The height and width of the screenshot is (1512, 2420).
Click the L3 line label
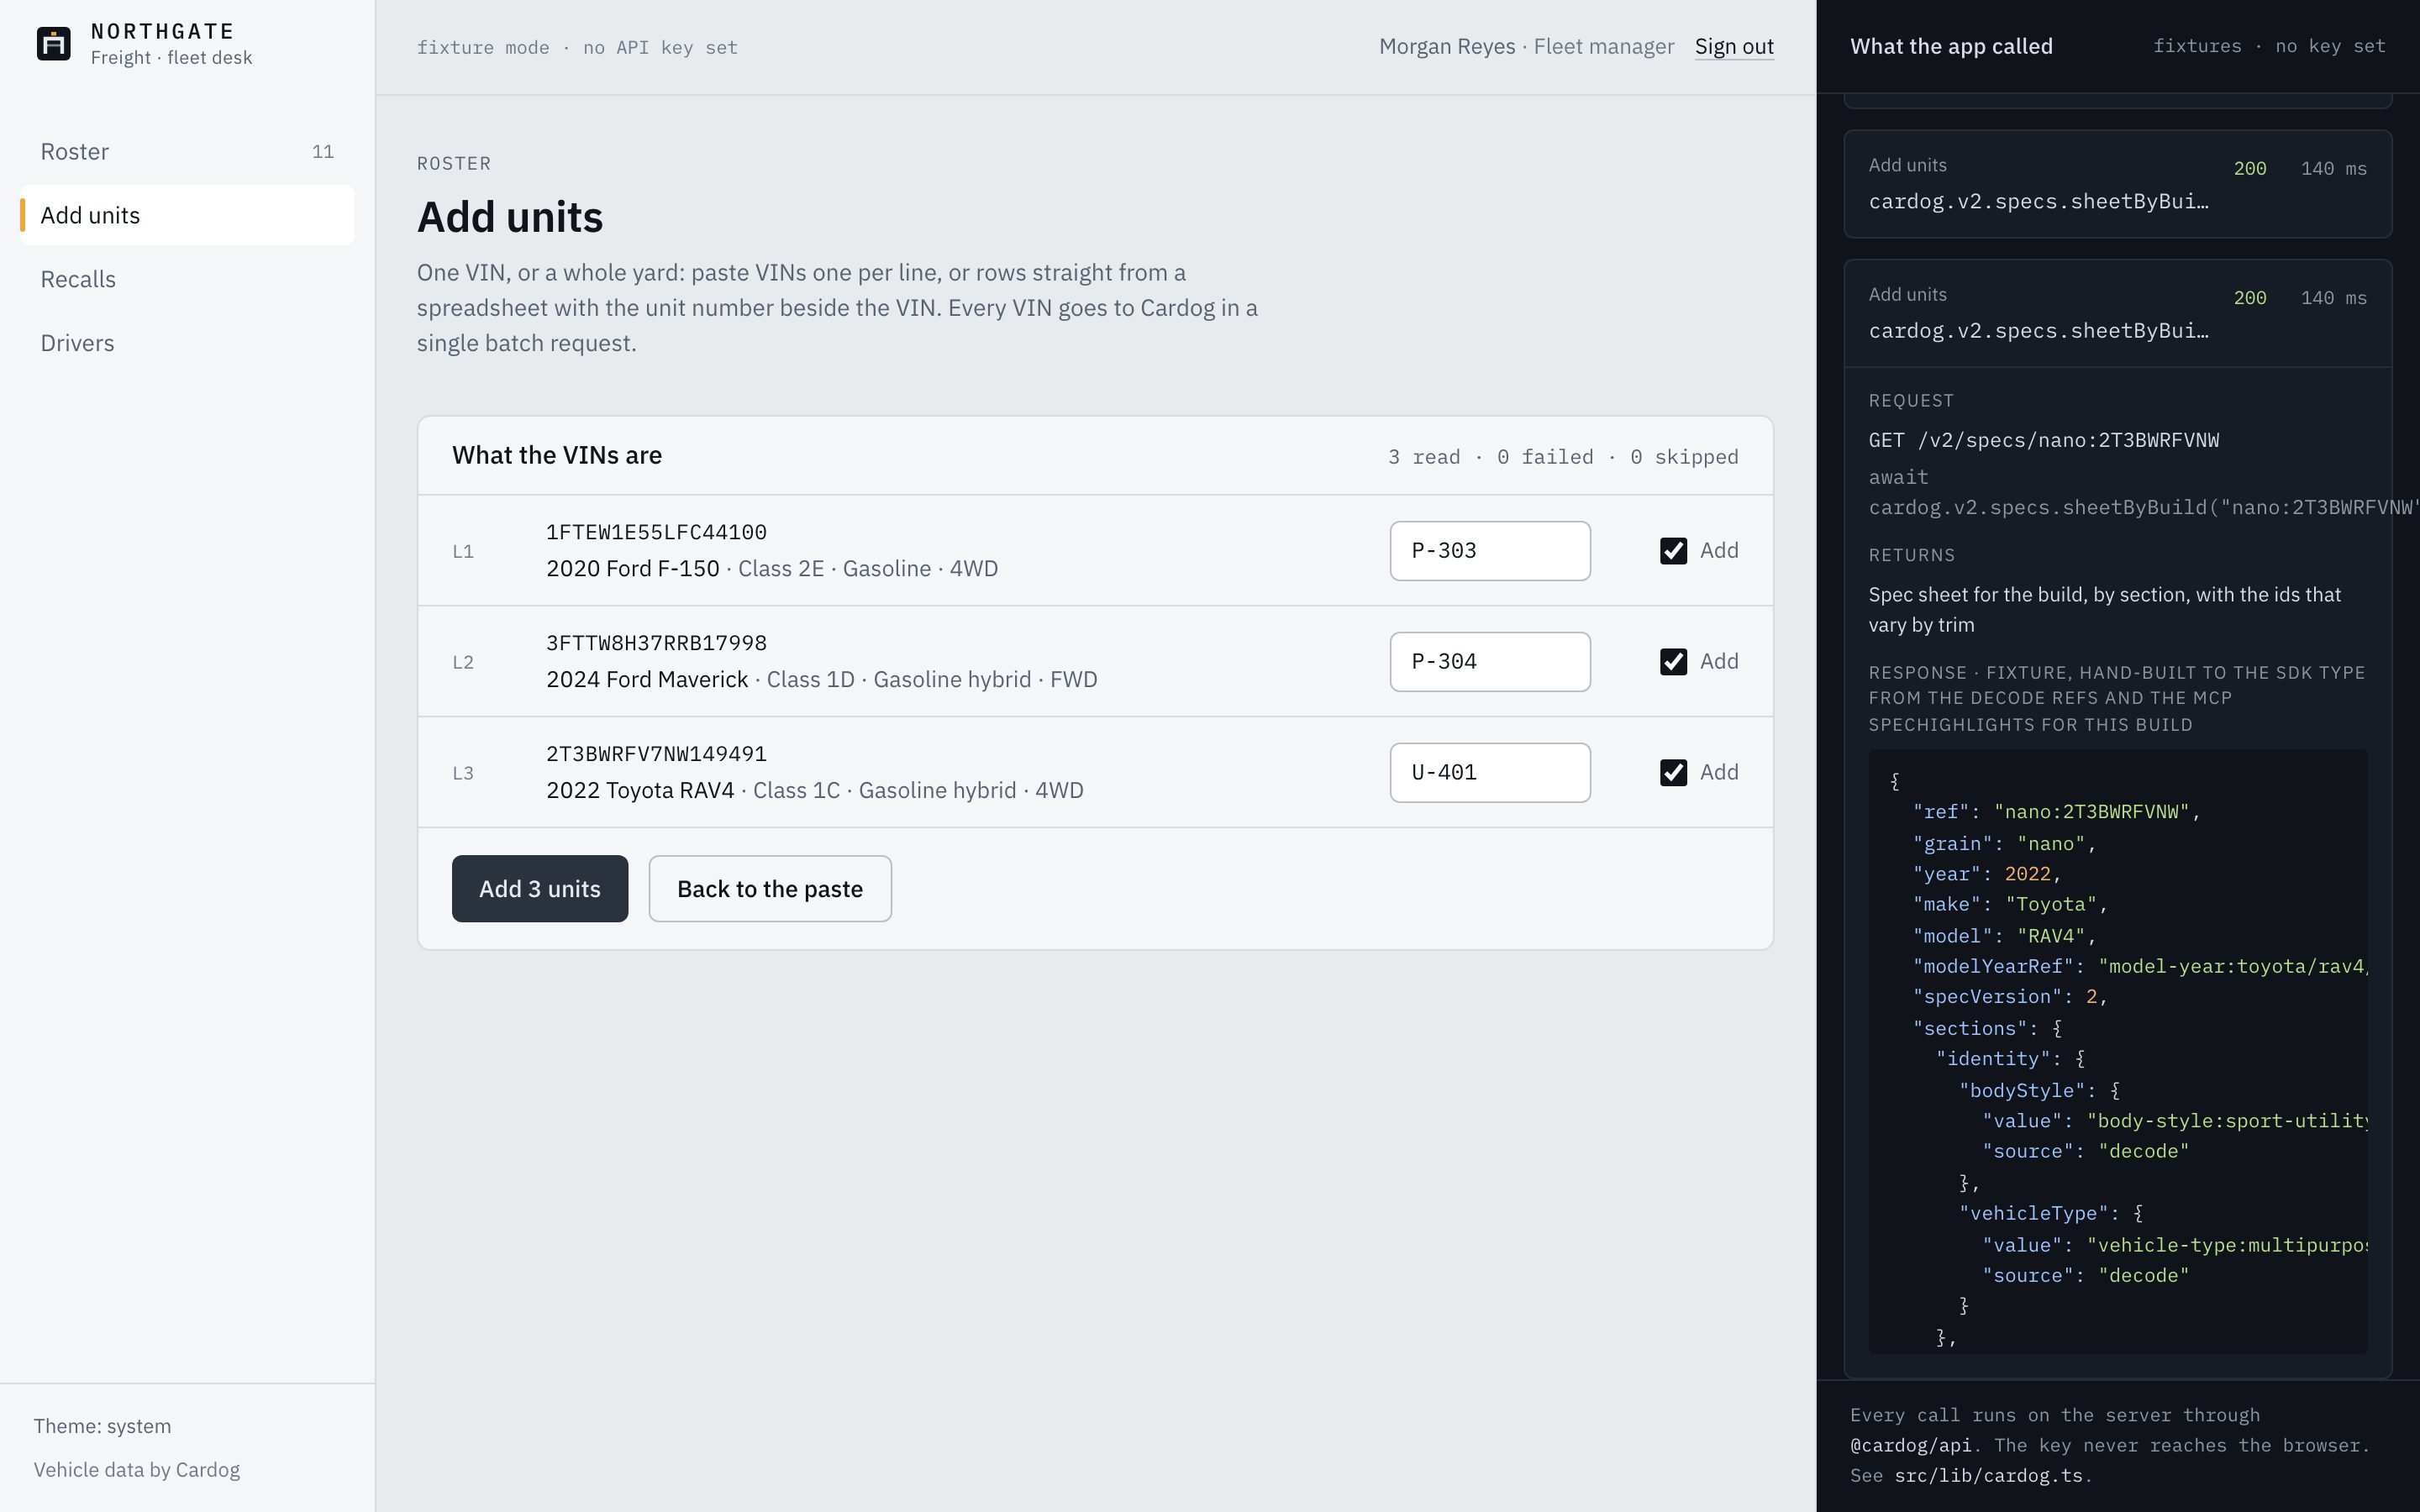pos(463,773)
